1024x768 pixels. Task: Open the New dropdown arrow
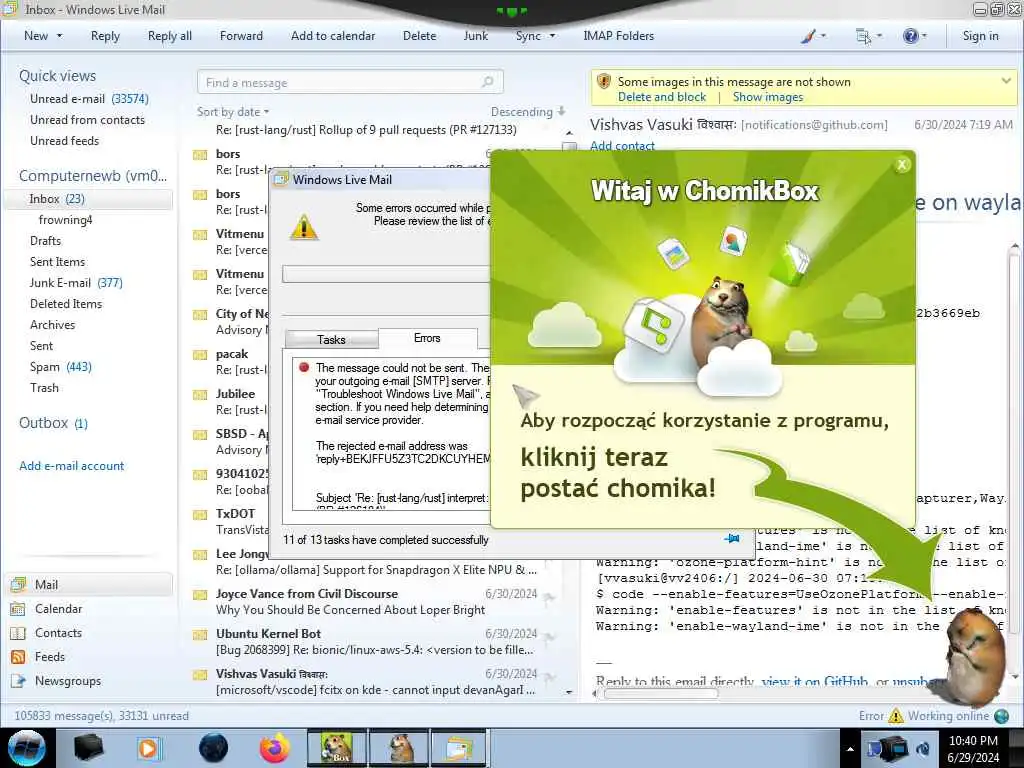click(59, 36)
